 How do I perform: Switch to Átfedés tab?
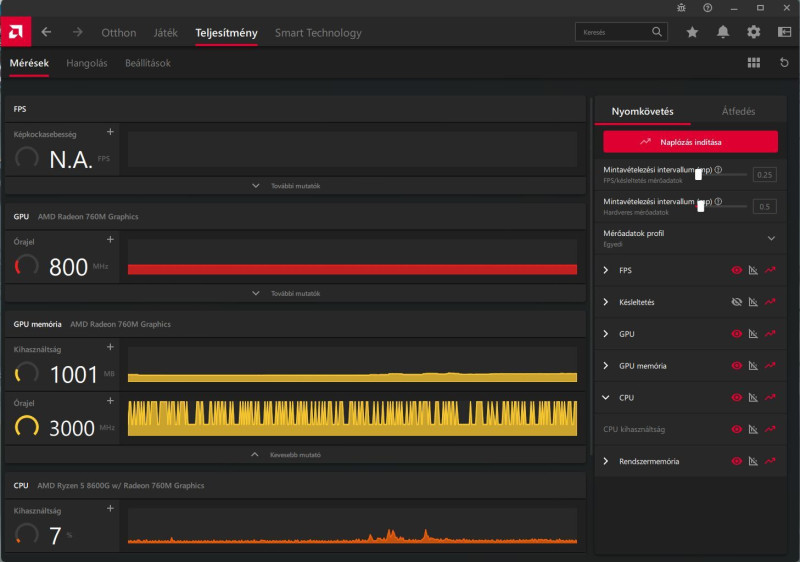pos(738,111)
